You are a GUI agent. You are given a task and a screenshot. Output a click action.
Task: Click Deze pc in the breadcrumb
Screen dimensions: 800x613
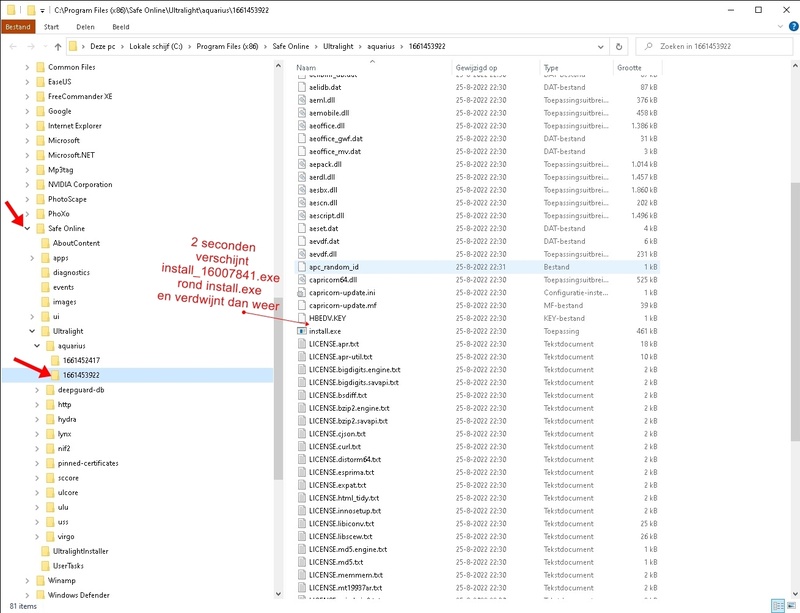coord(103,46)
